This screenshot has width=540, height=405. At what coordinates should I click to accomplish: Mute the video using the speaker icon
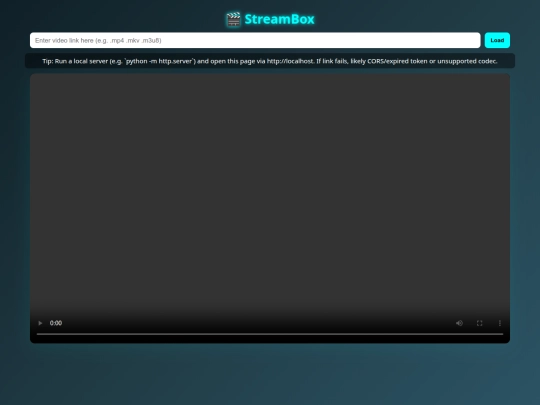[459, 323]
